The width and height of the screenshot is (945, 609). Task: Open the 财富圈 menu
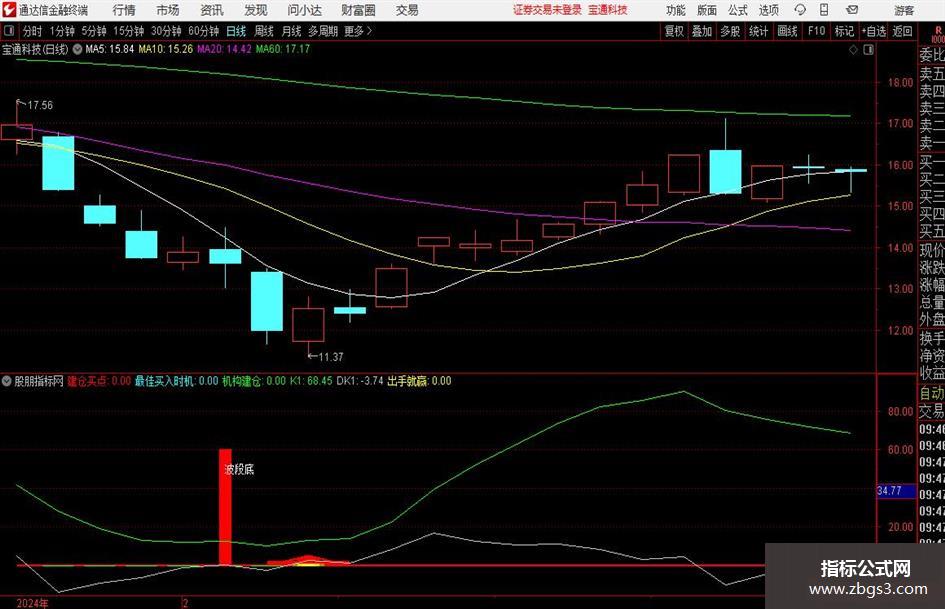tap(358, 10)
